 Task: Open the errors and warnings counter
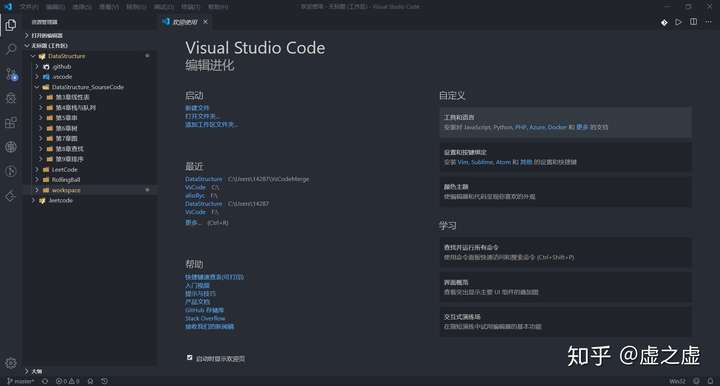coord(68,381)
